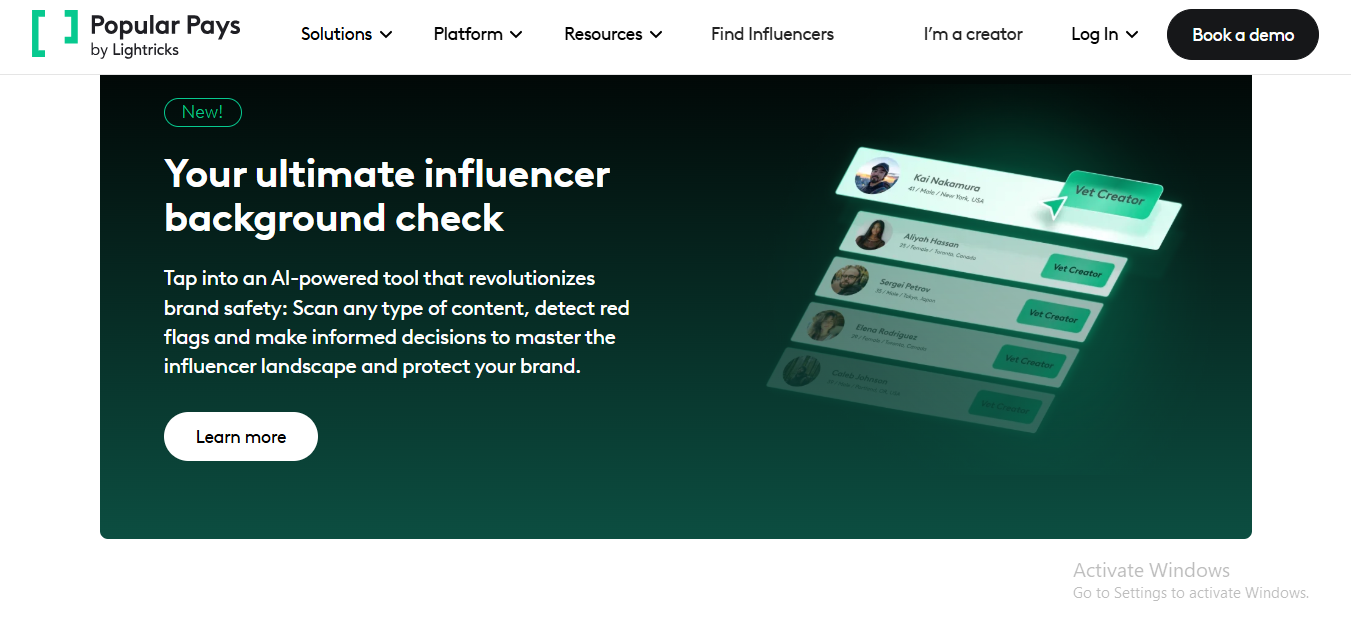The image size is (1351, 630).
Task: Click Vet Creator beside Aliyah Hassan
Action: (1077, 271)
